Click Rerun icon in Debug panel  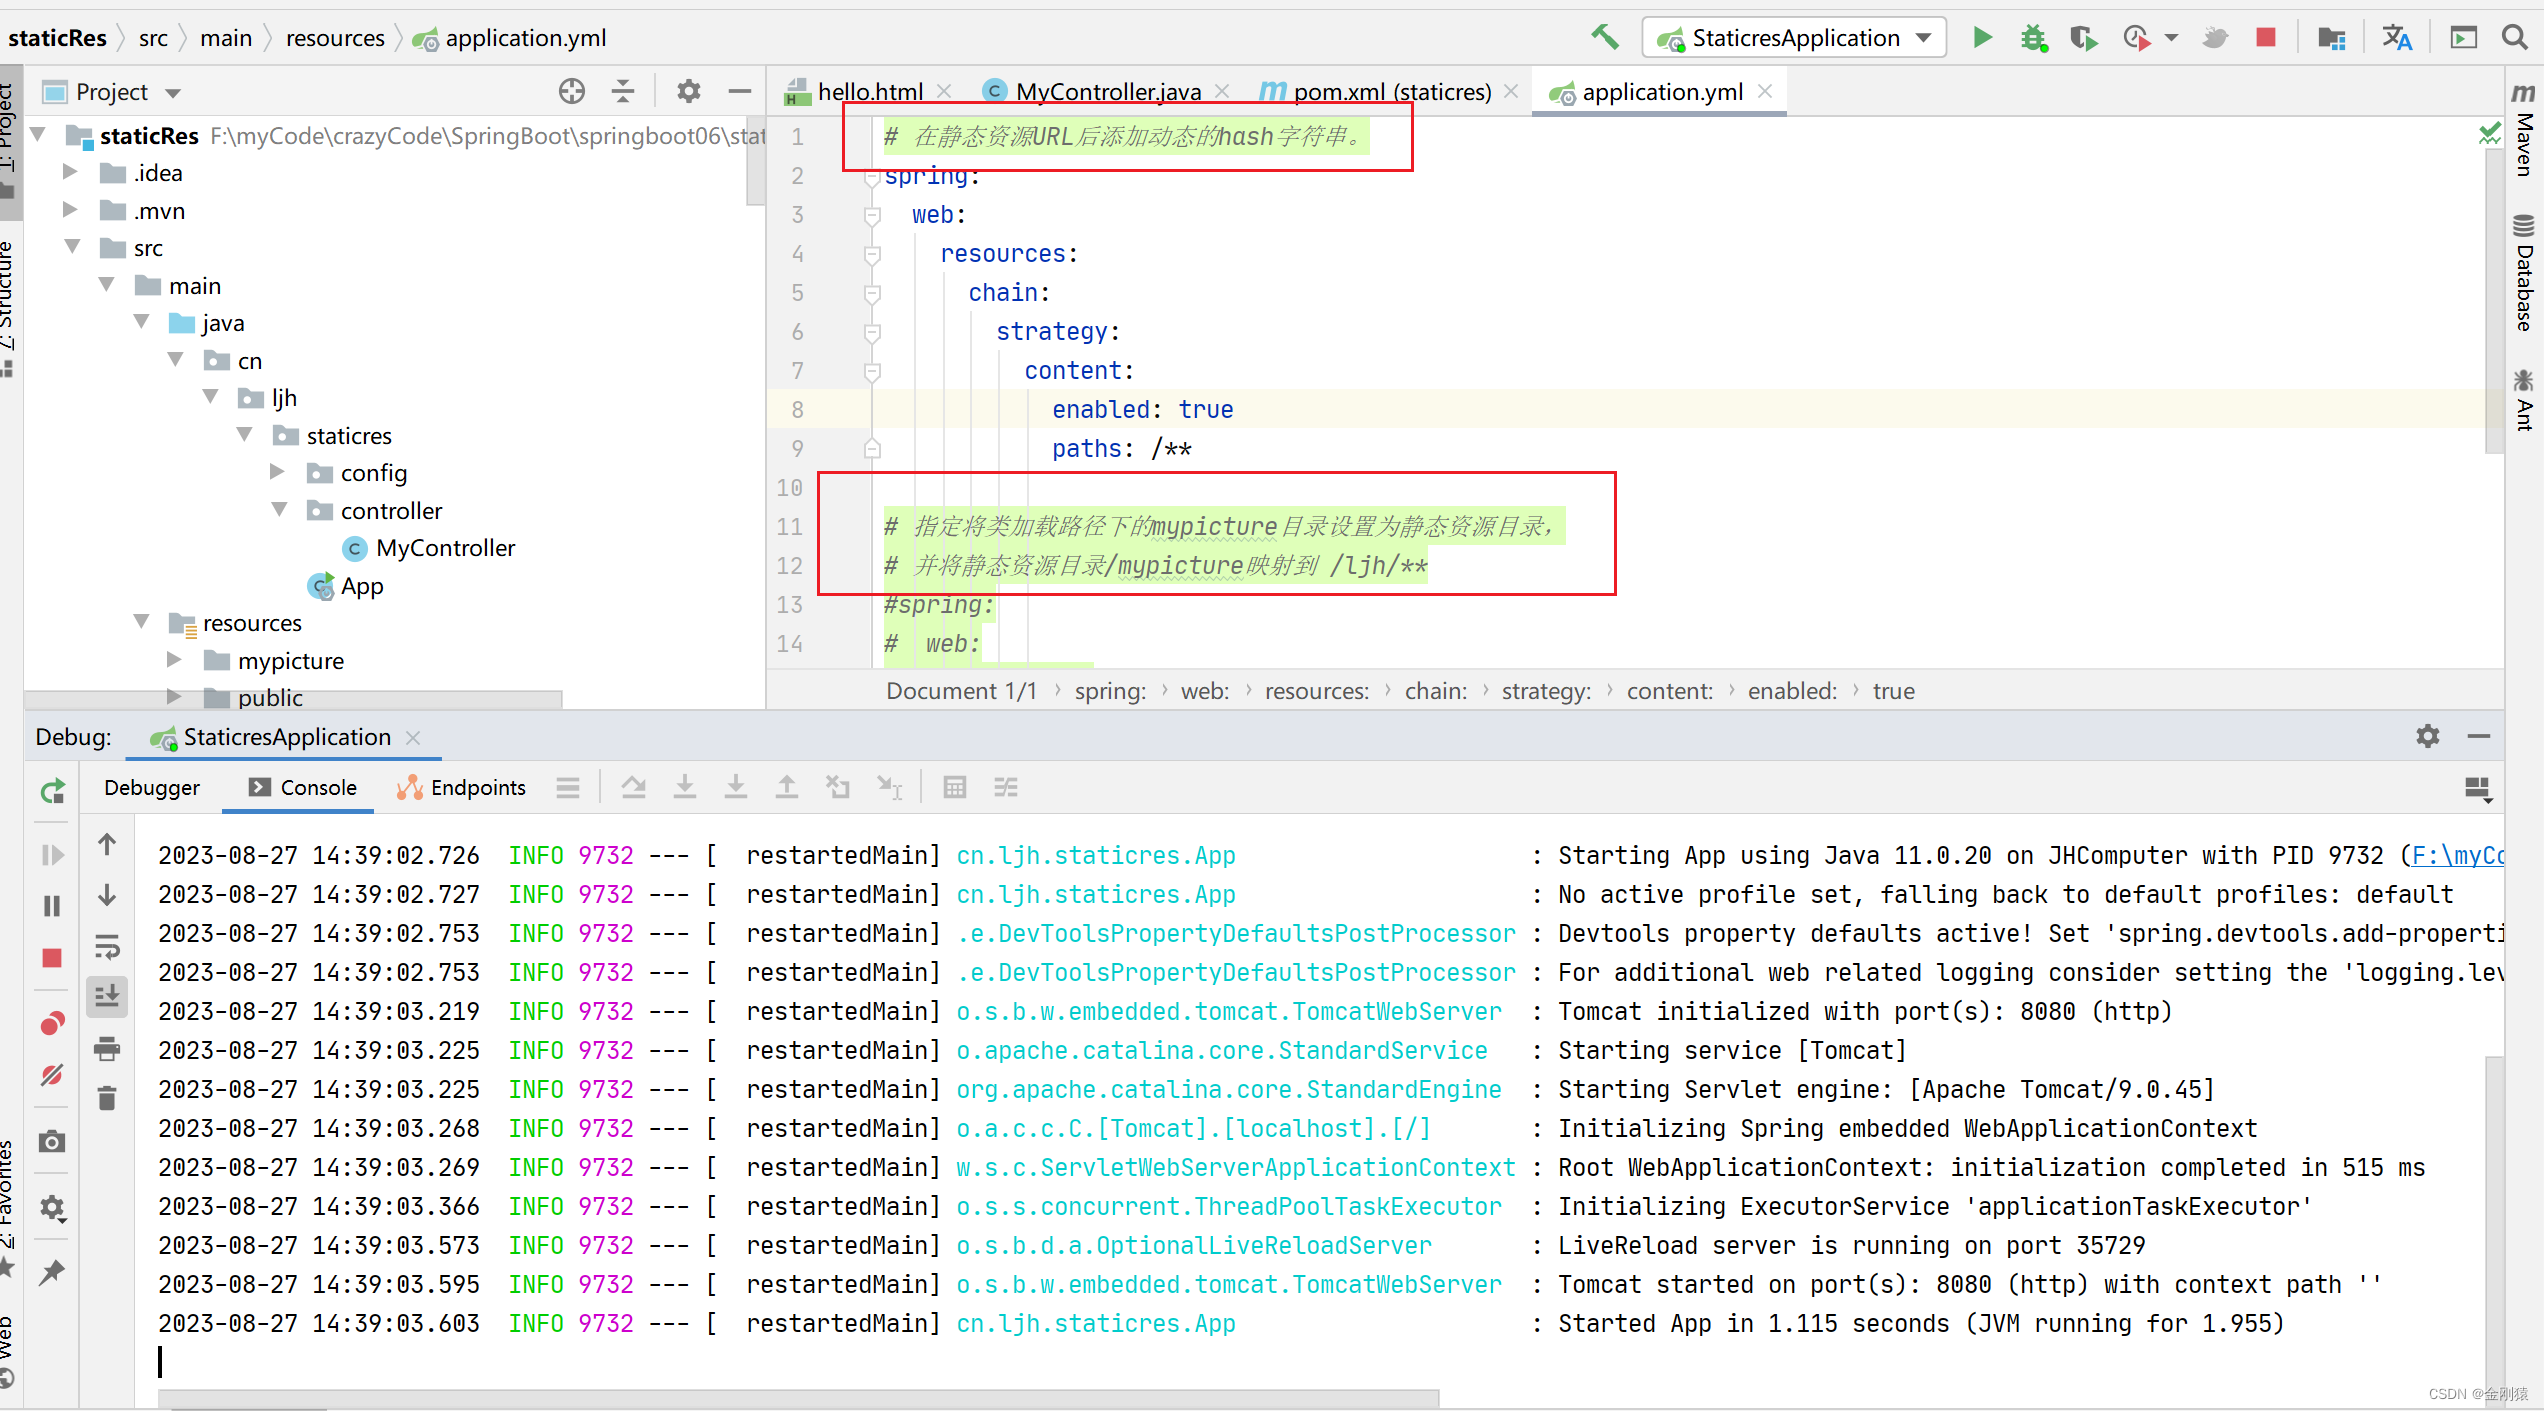tap(53, 791)
